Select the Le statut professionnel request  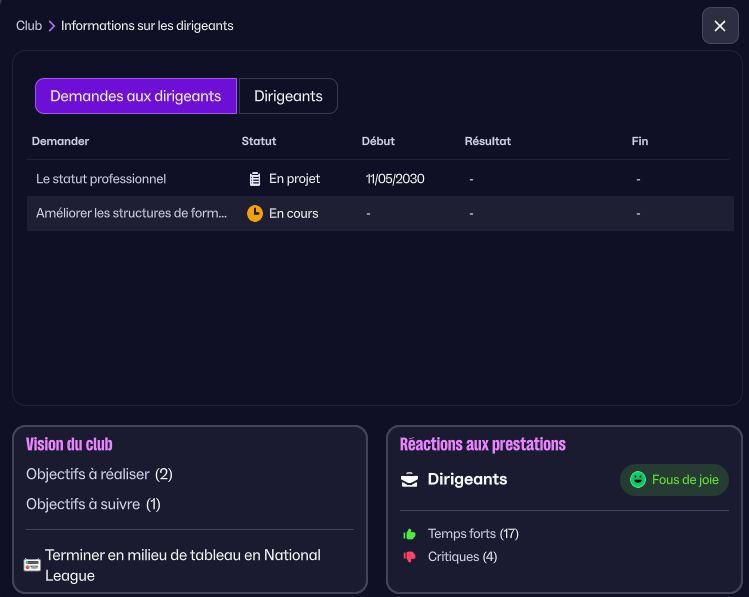tap(380, 179)
